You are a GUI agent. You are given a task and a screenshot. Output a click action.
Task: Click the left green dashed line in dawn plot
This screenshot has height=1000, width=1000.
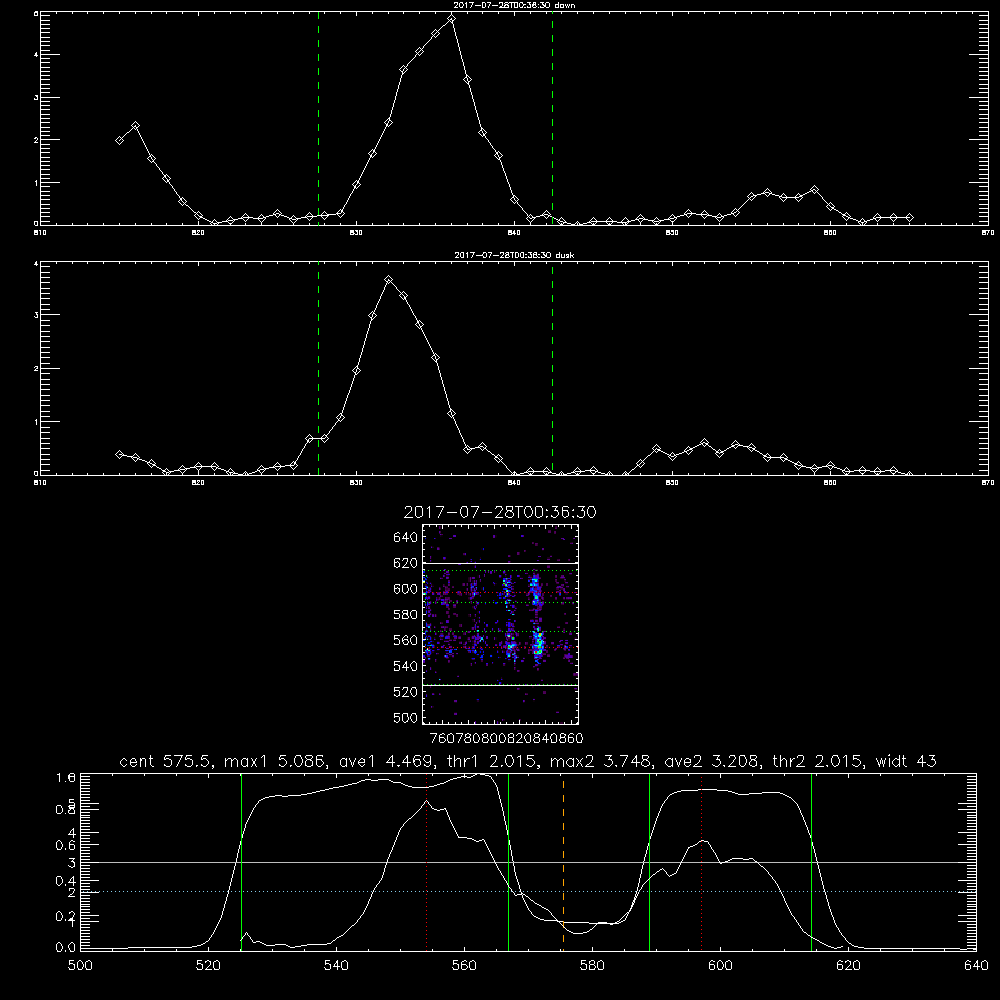click(318, 118)
